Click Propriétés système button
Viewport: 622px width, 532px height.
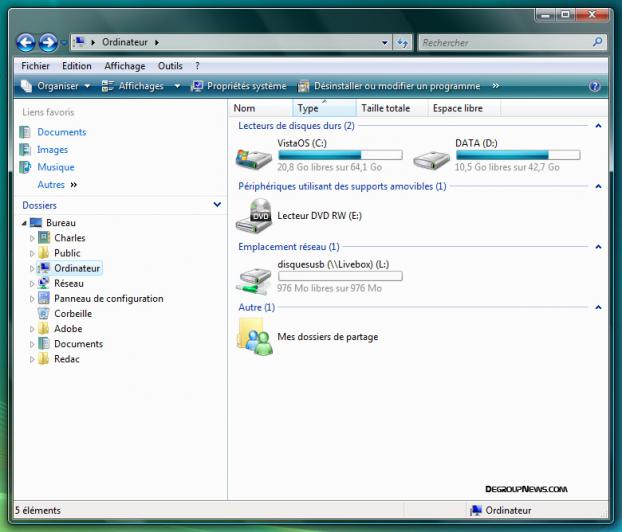[238, 86]
